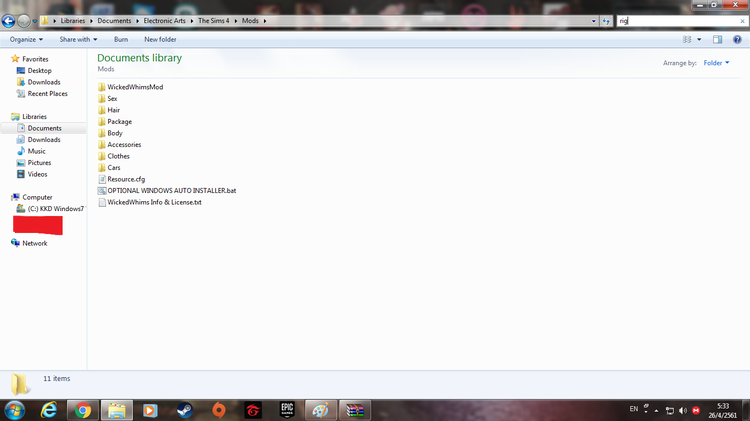750x421 pixels.
Task: Select Network in the navigation pane
Action: pos(34,243)
